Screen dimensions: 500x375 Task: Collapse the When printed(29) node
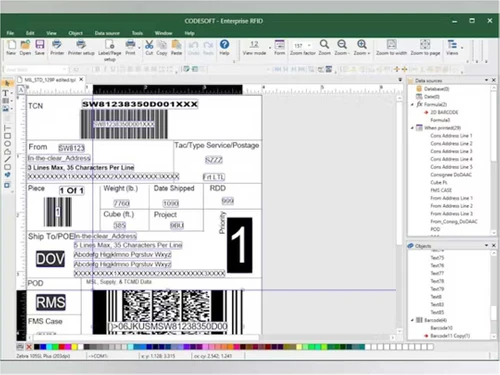[412, 128]
